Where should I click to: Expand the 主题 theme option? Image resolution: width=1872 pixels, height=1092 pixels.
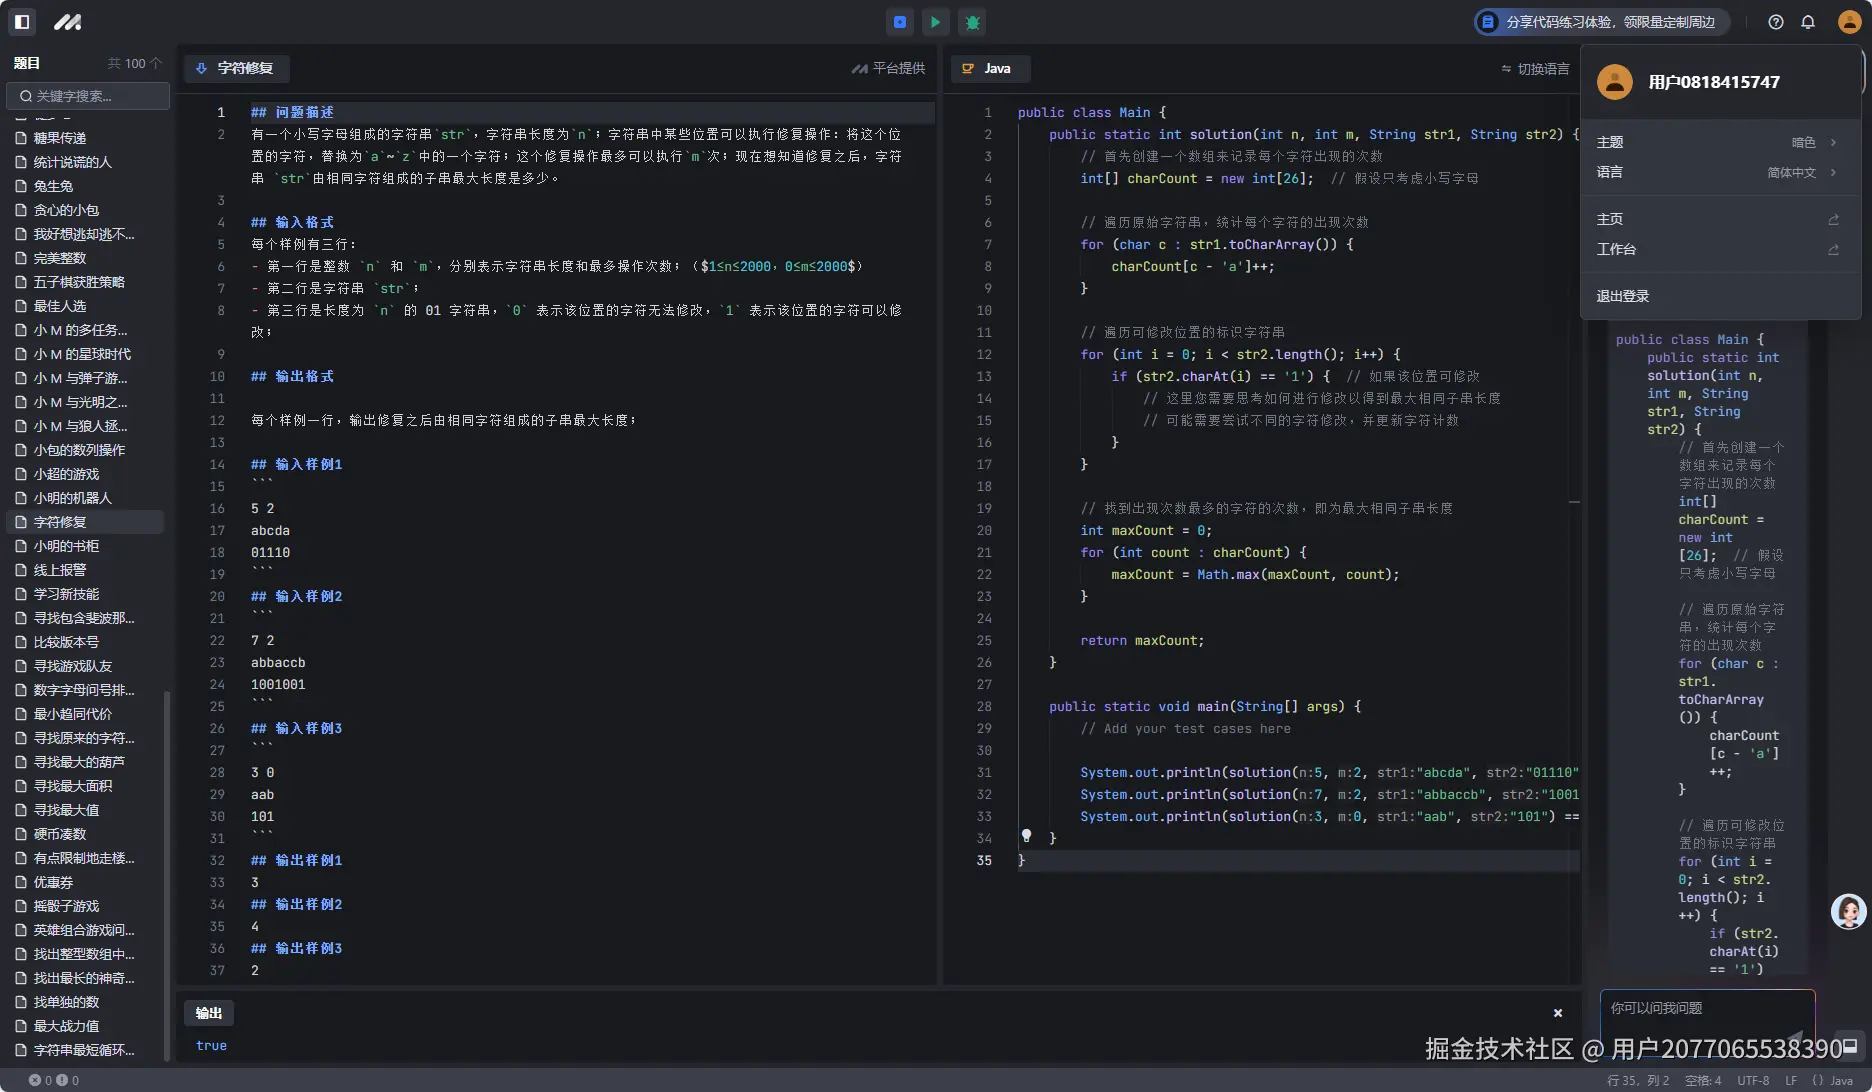[1718, 143]
